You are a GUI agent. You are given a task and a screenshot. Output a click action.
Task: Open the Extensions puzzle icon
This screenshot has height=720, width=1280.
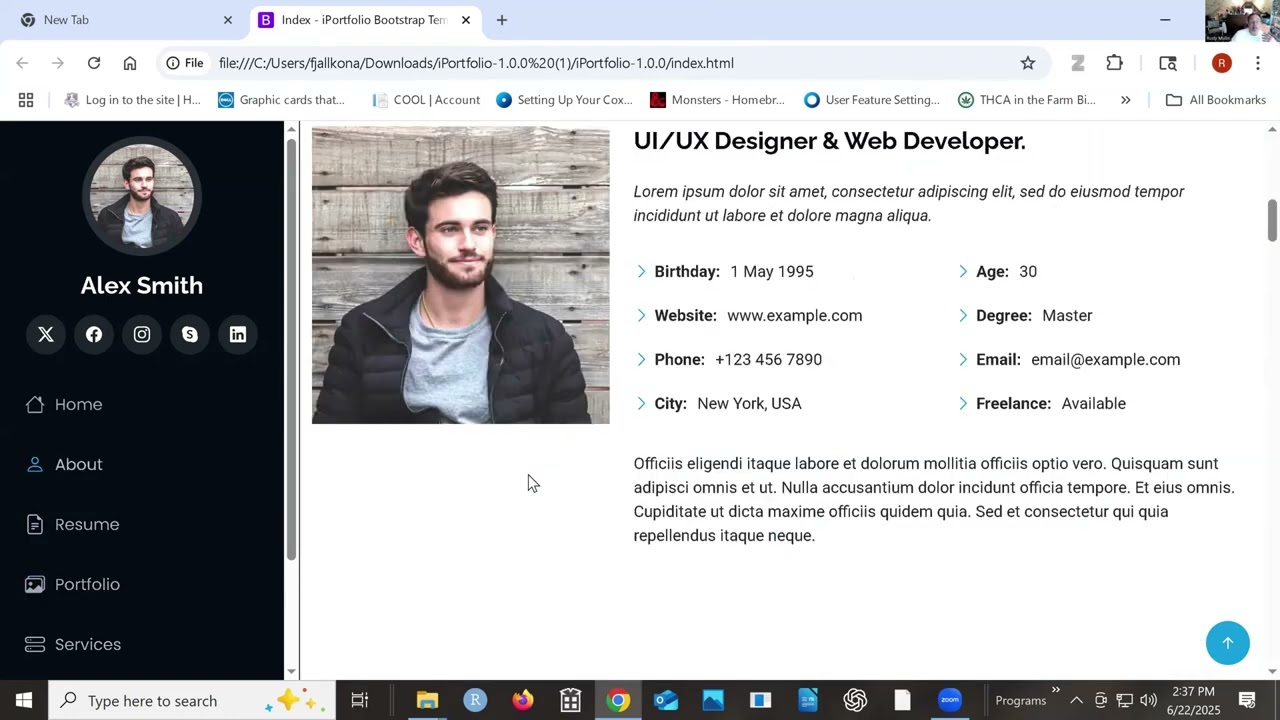tap(1114, 63)
